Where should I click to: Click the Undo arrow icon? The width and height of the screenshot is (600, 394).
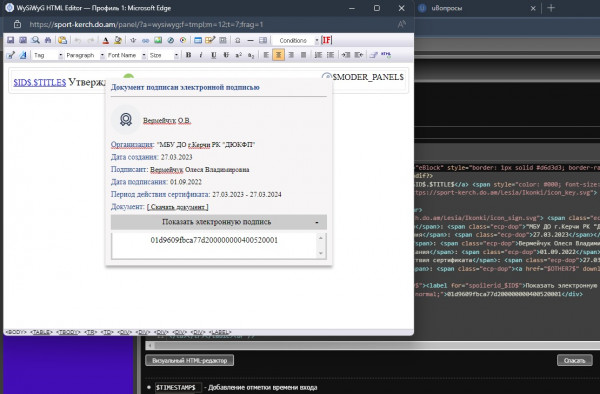pos(78,40)
